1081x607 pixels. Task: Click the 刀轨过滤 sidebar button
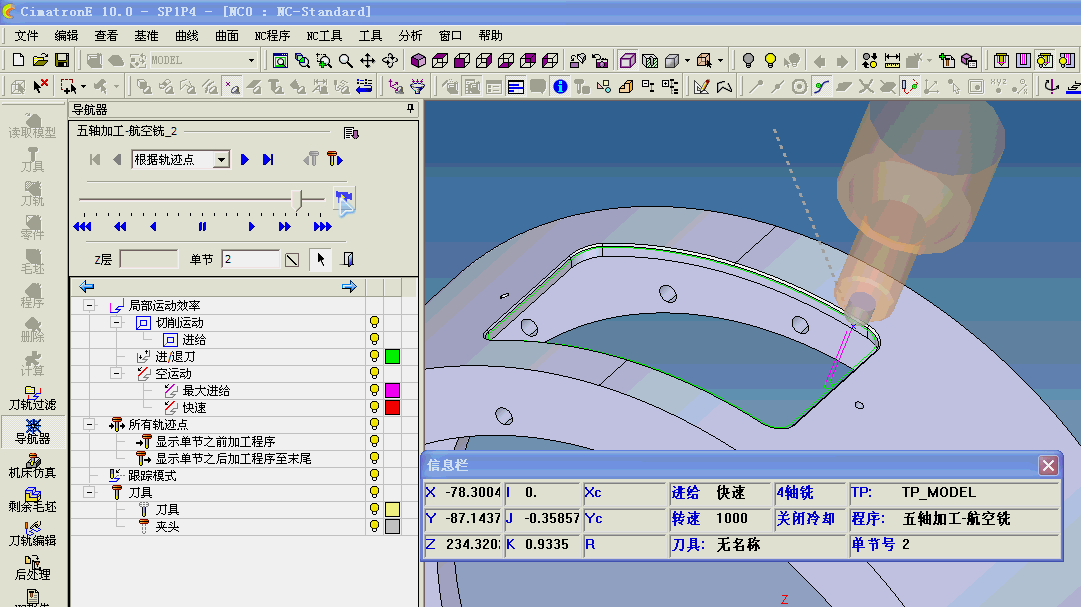32,398
